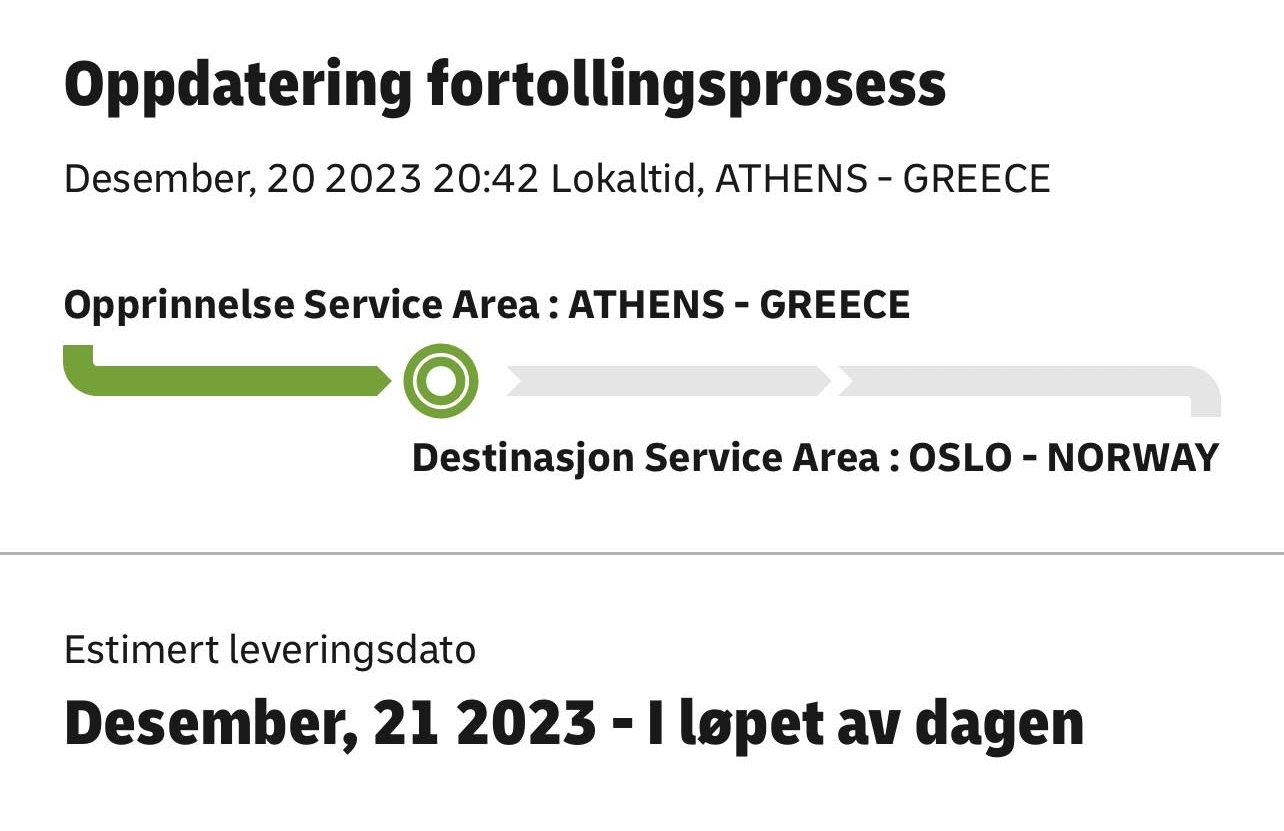Click arrow notch between the gray segments

coord(834,381)
